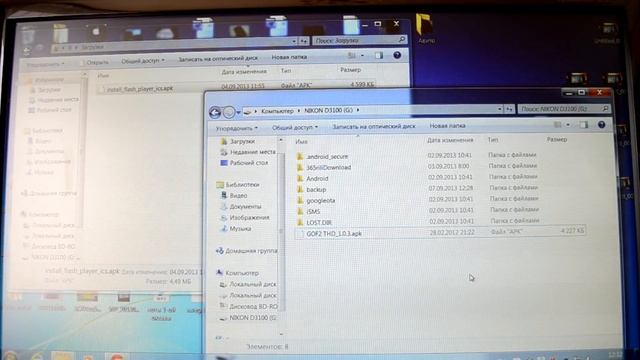
Task: Change view icon in NIKON D3100 window toolbar
Action: point(558,125)
